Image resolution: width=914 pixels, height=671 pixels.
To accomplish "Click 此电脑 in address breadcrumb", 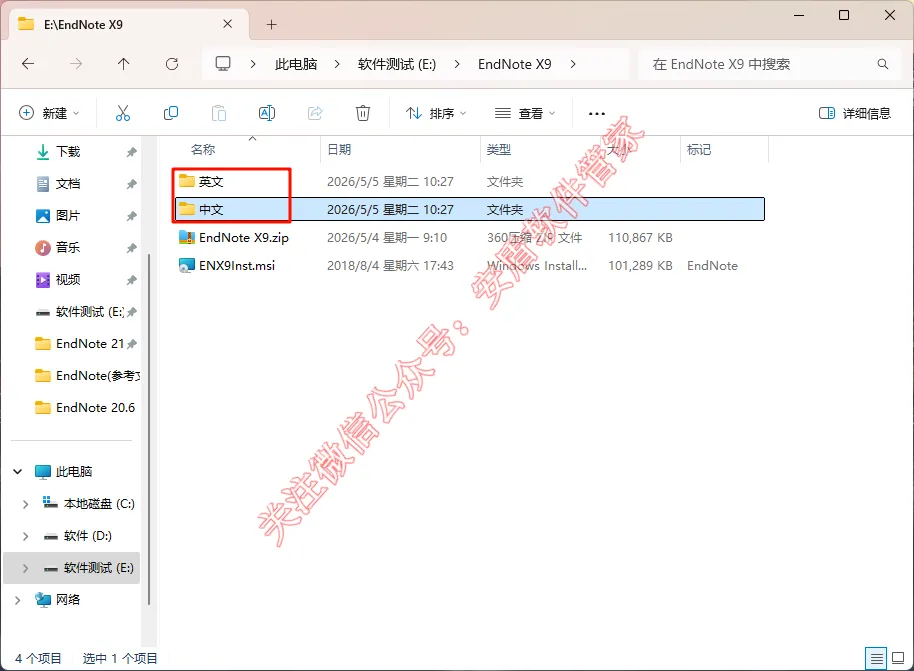I will (296, 64).
